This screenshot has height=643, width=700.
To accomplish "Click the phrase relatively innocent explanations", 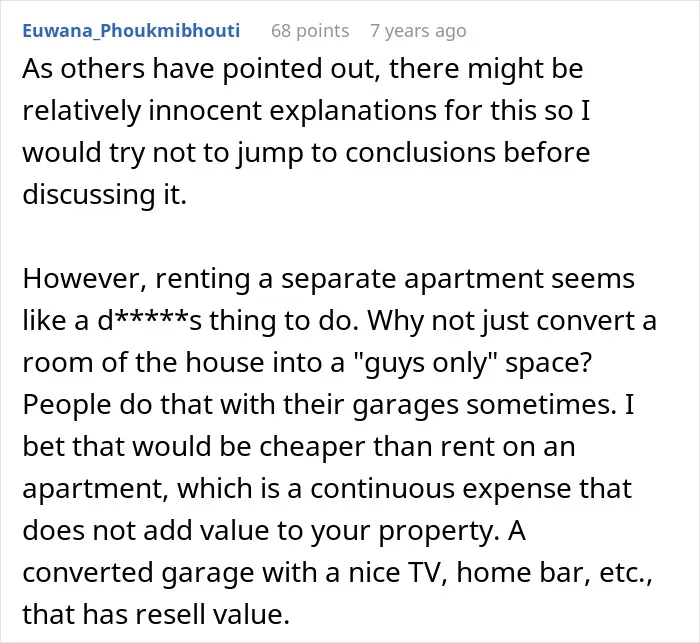I will [x=229, y=111].
